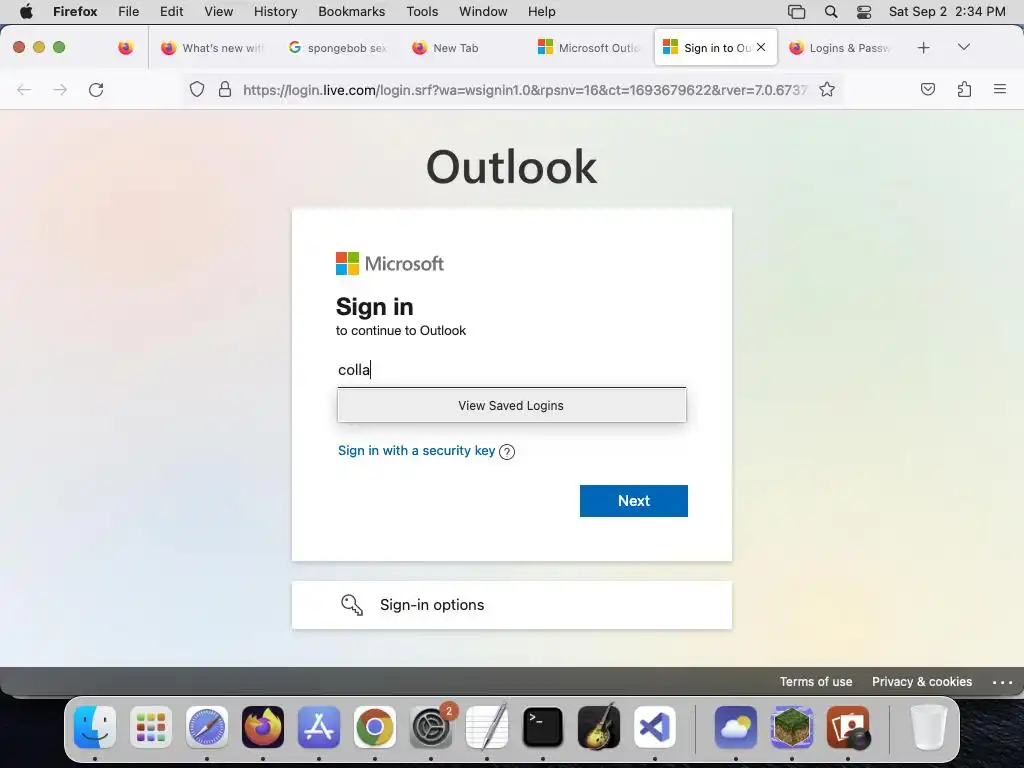1024x768 pixels.
Task: Switch to the spongebob Google tab
Action: pyautogui.click(x=338, y=48)
